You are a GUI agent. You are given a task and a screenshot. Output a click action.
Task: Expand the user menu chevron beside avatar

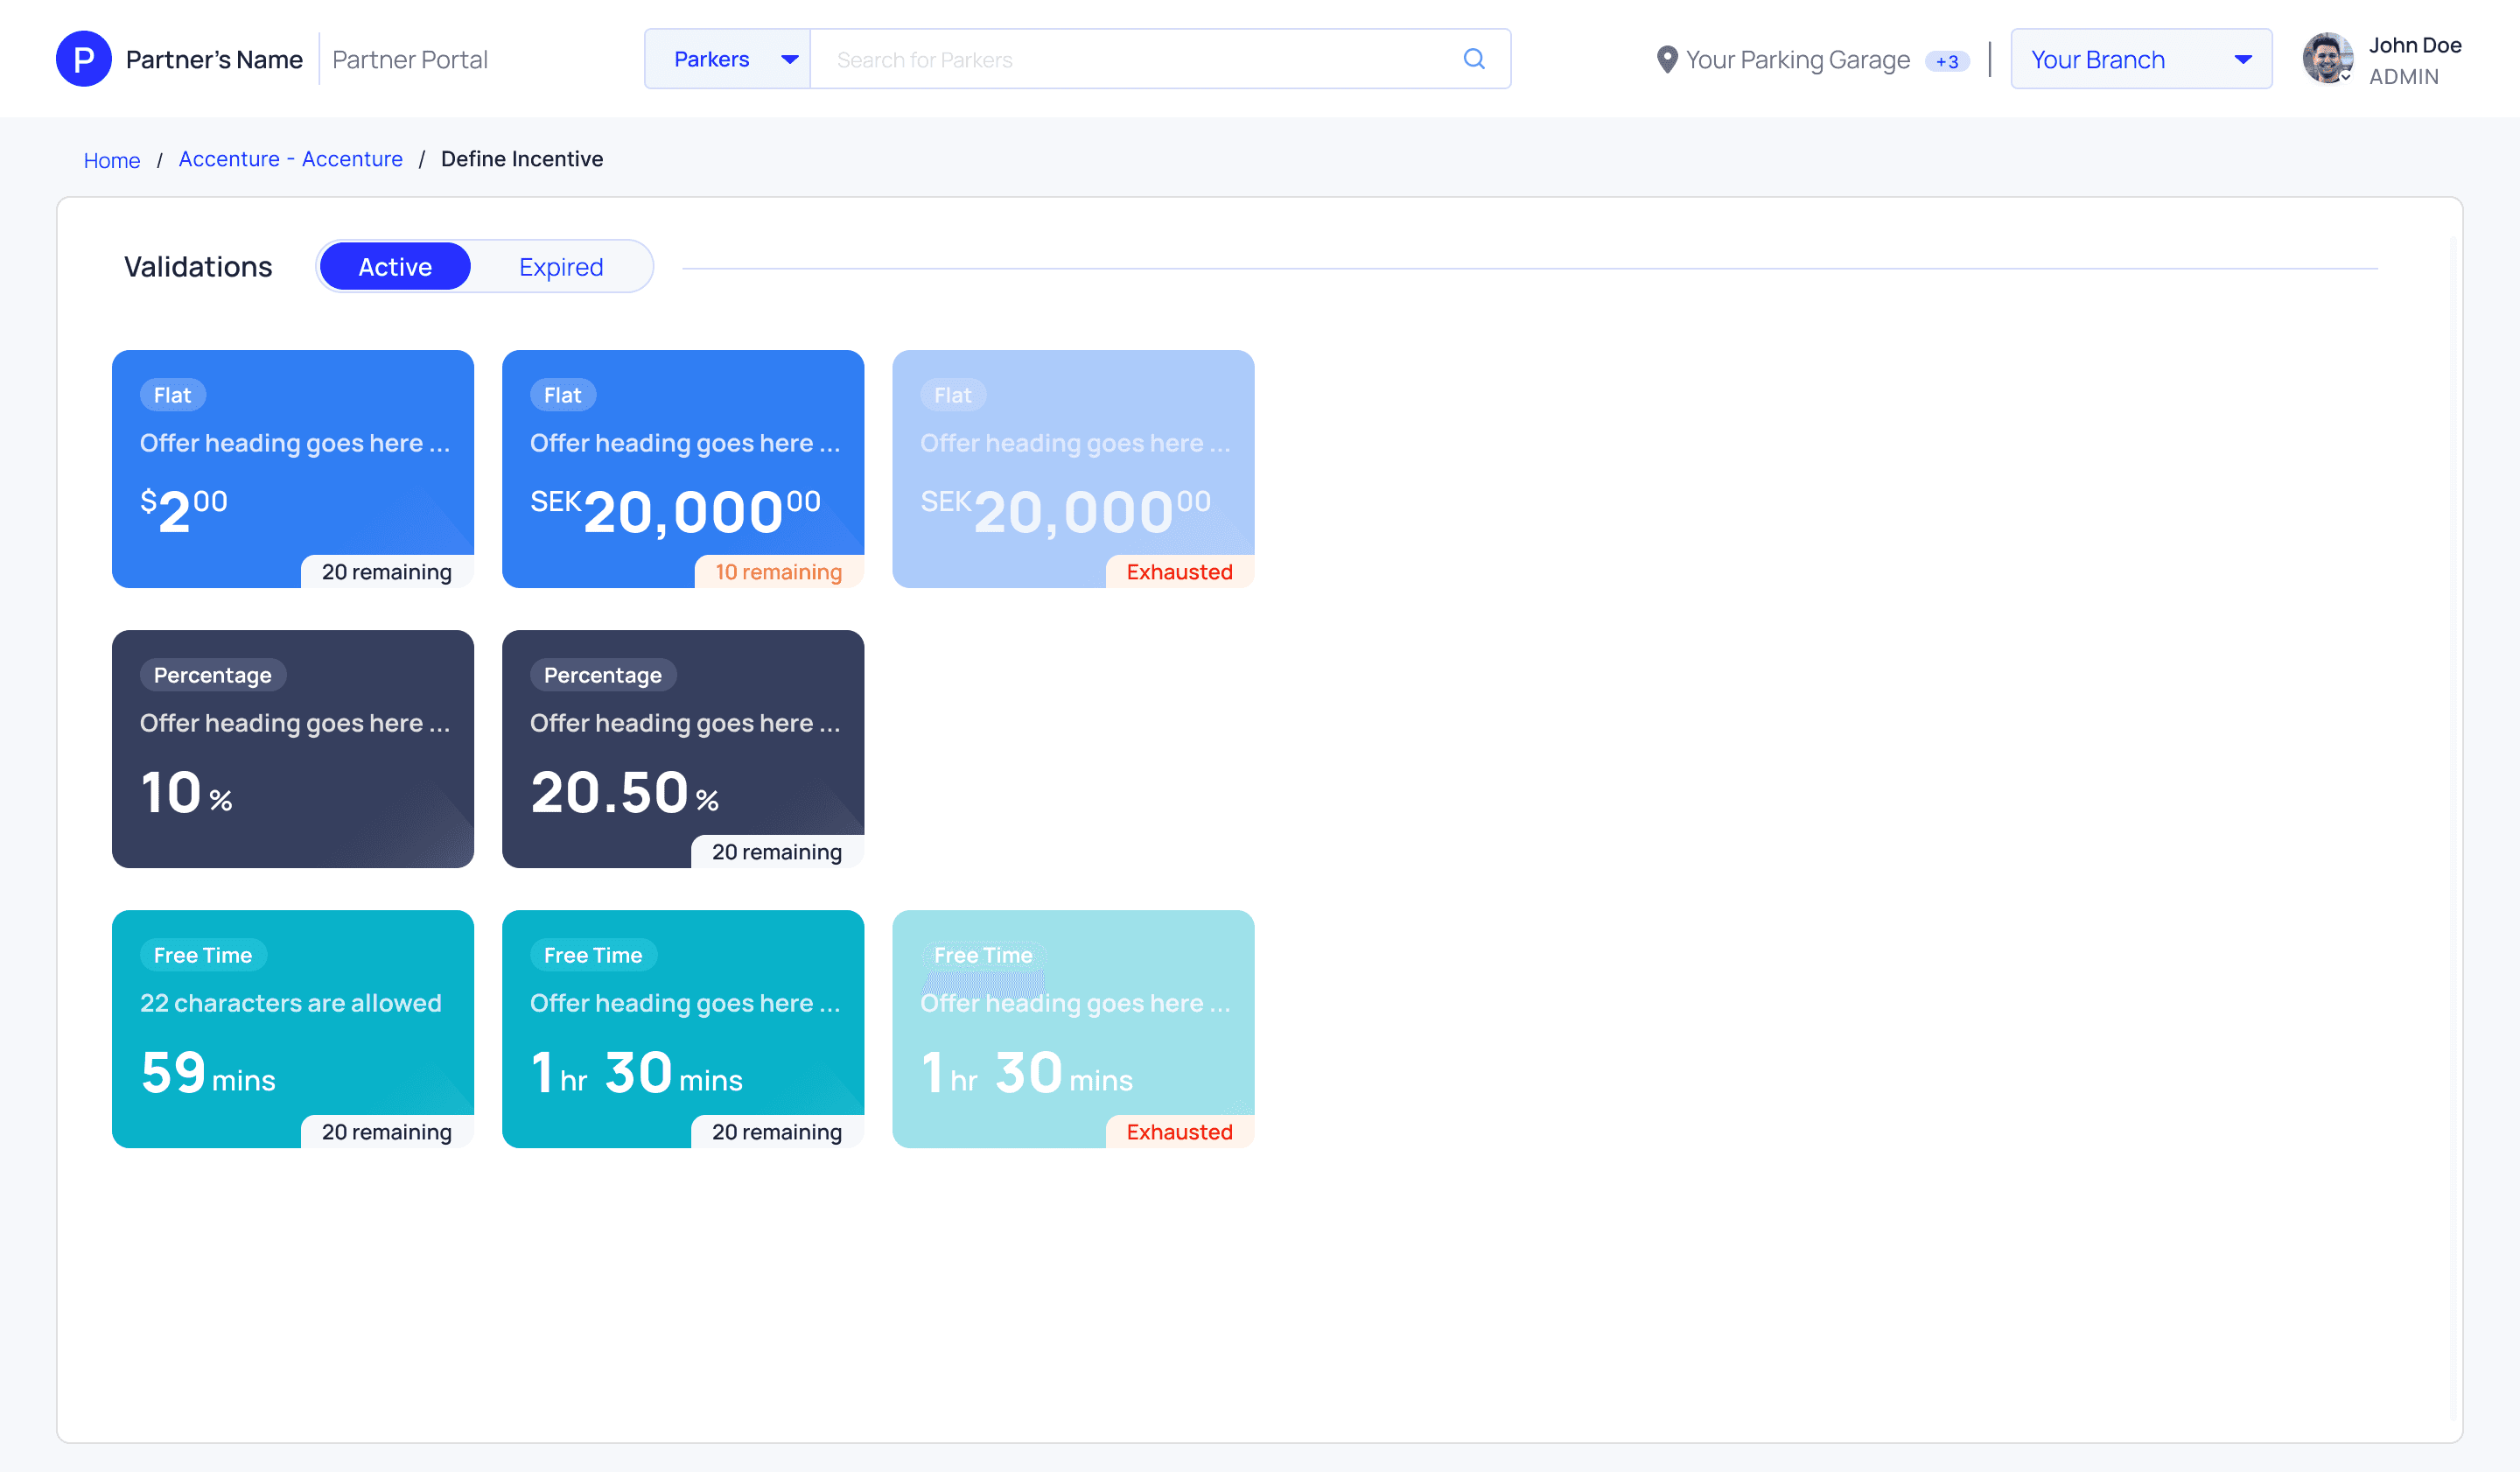2346,76
